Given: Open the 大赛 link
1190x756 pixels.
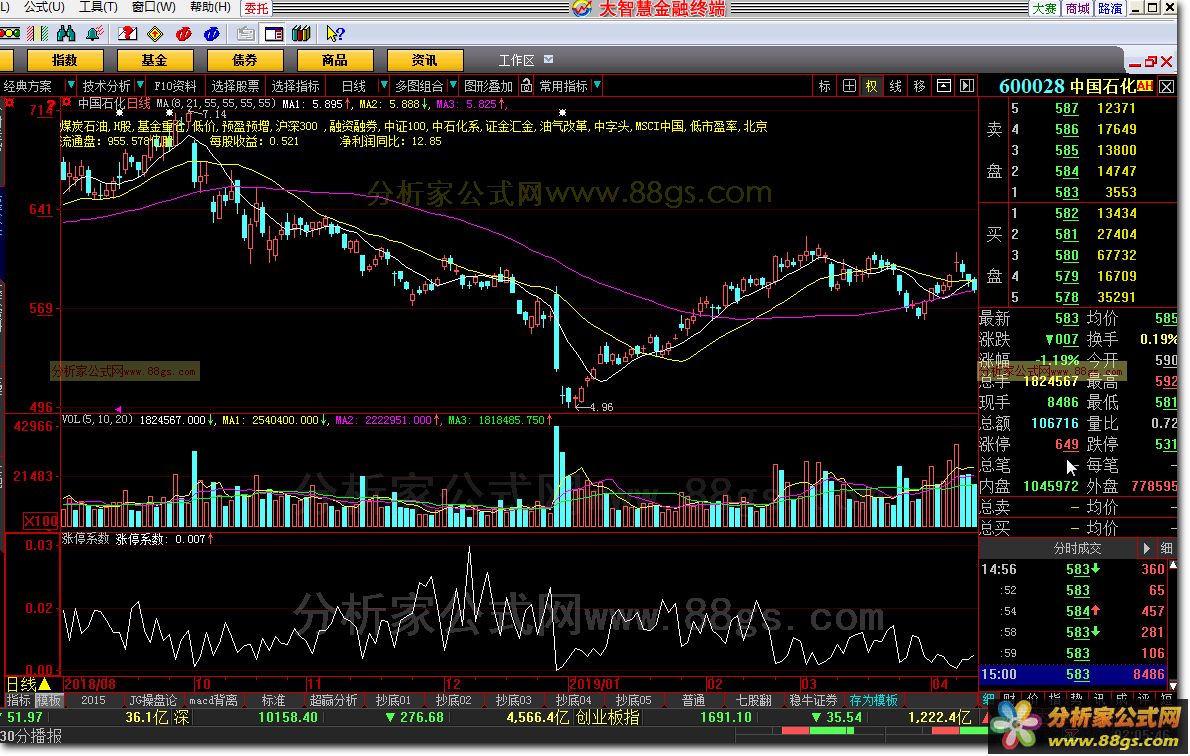Looking at the screenshot, I should coord(1044,8).
